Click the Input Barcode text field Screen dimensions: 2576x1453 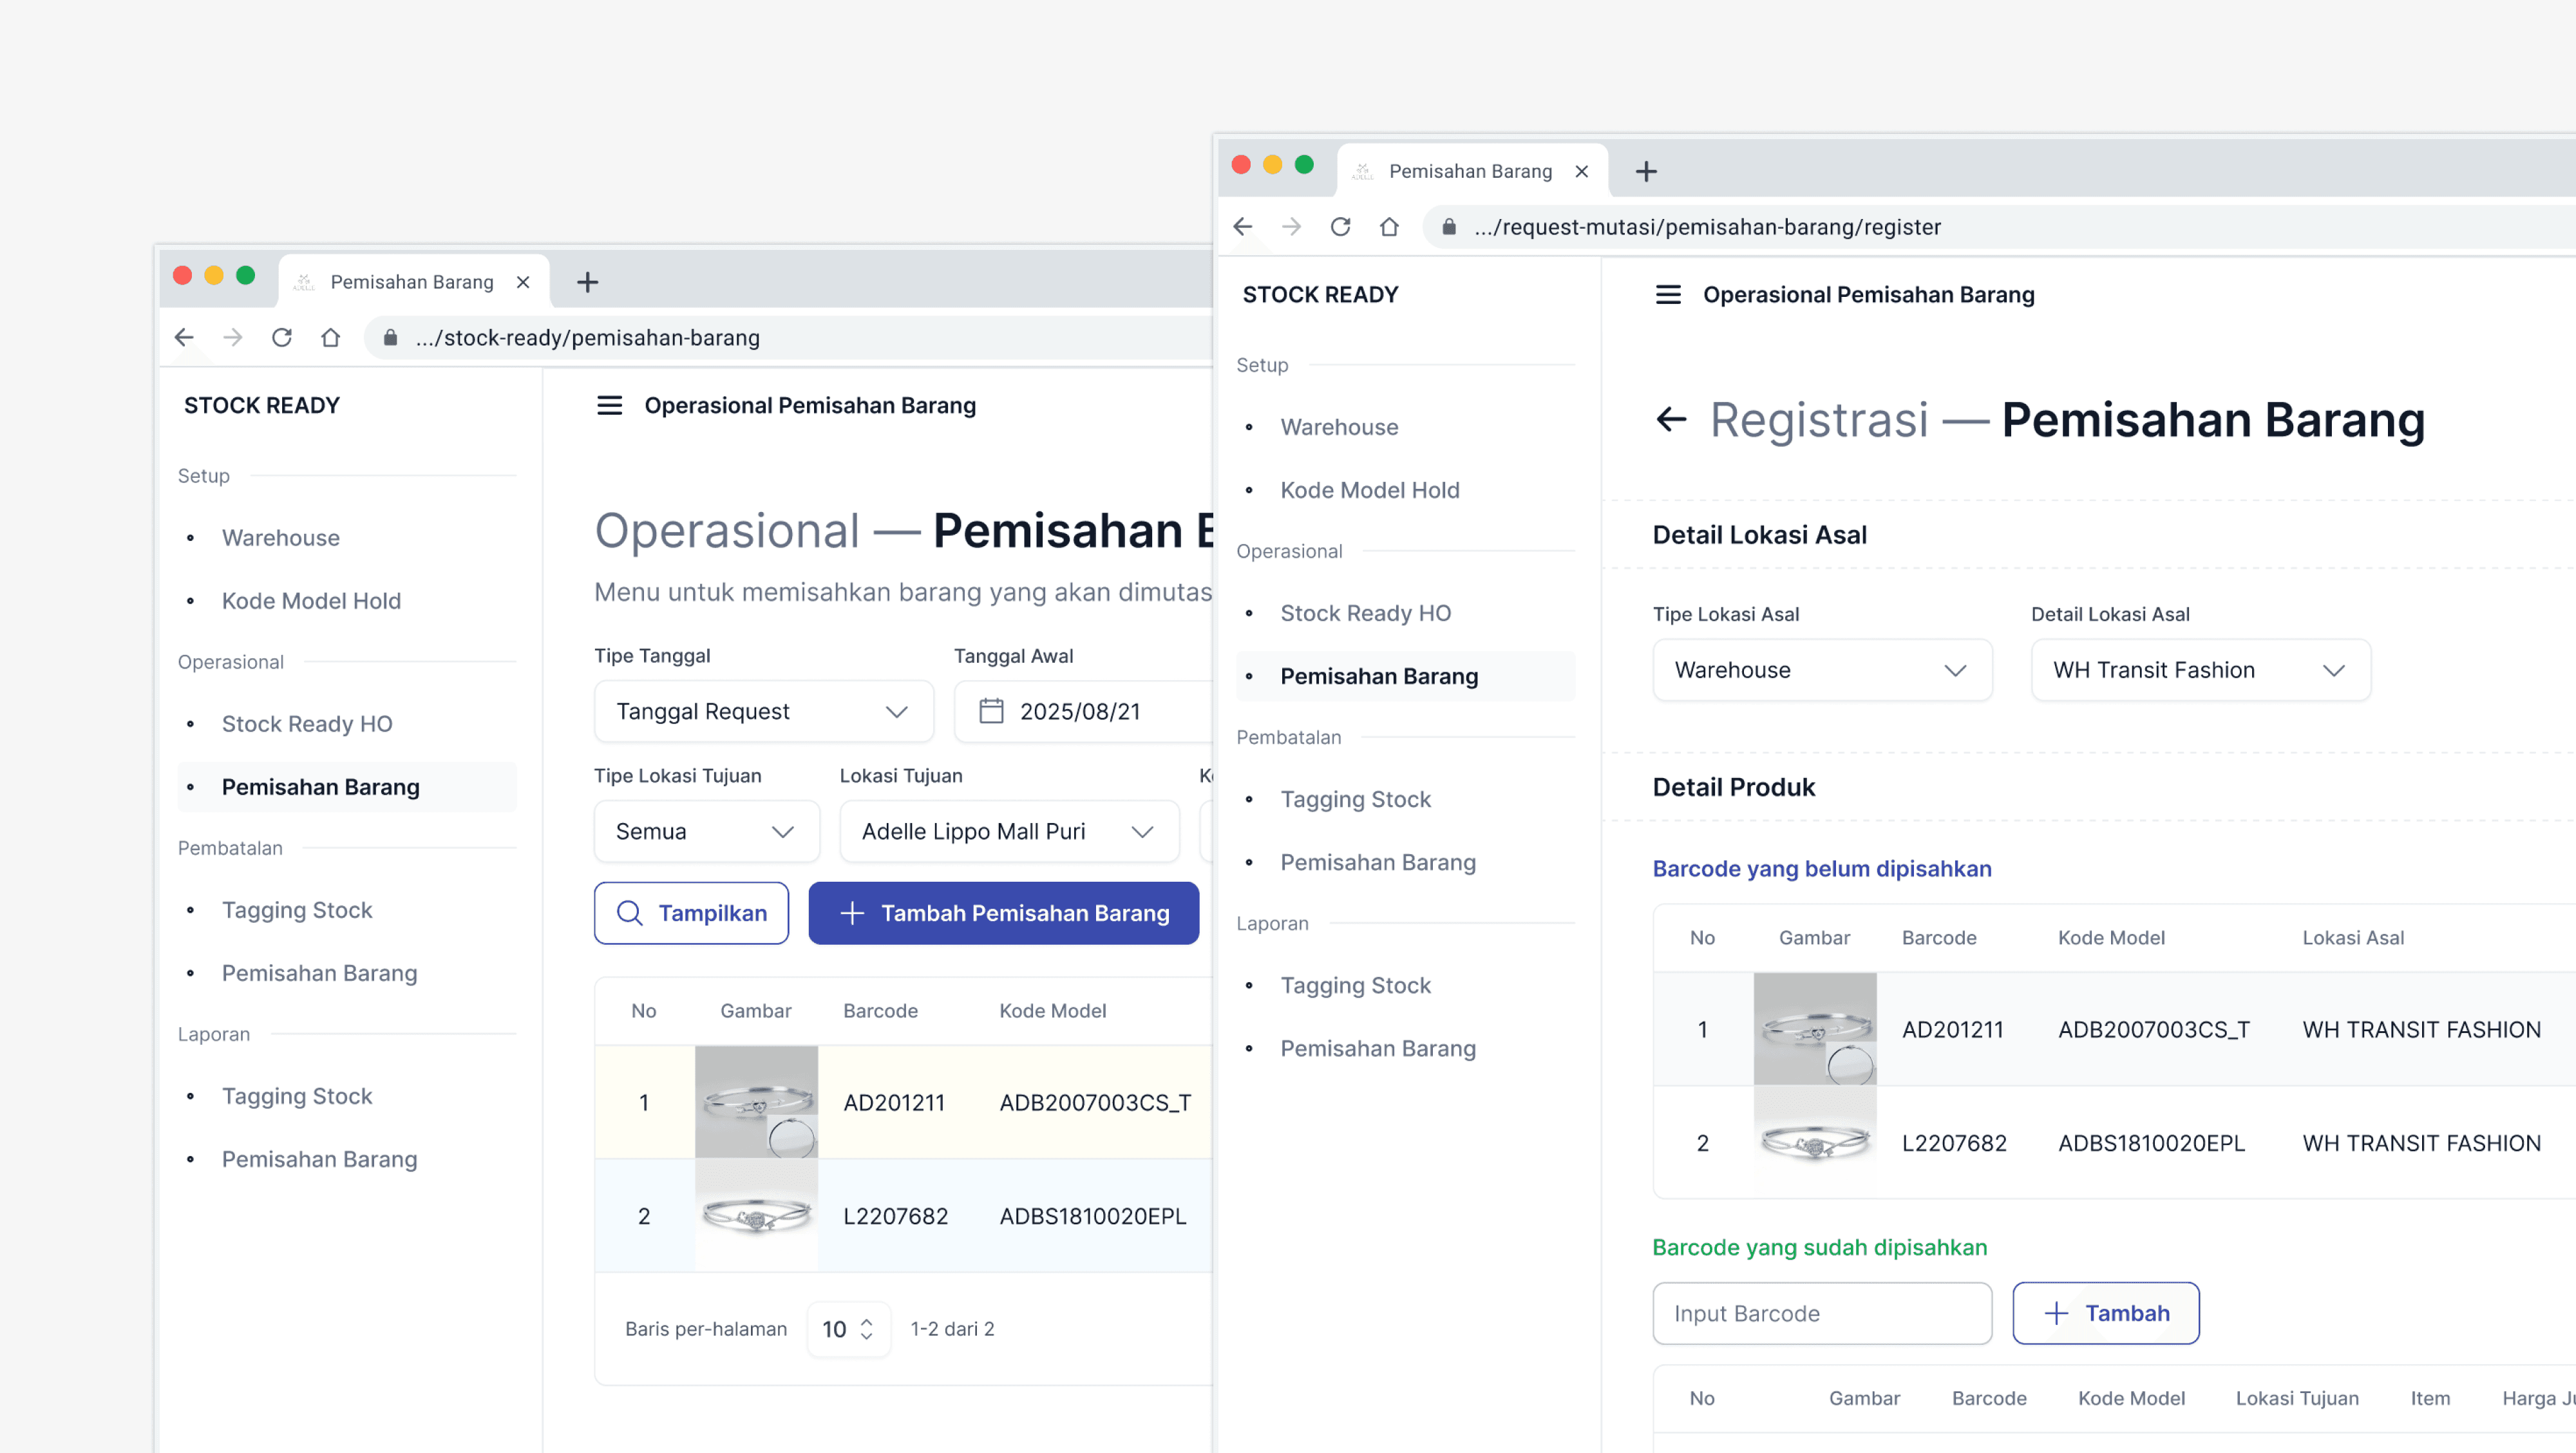click(1821, 1313)
